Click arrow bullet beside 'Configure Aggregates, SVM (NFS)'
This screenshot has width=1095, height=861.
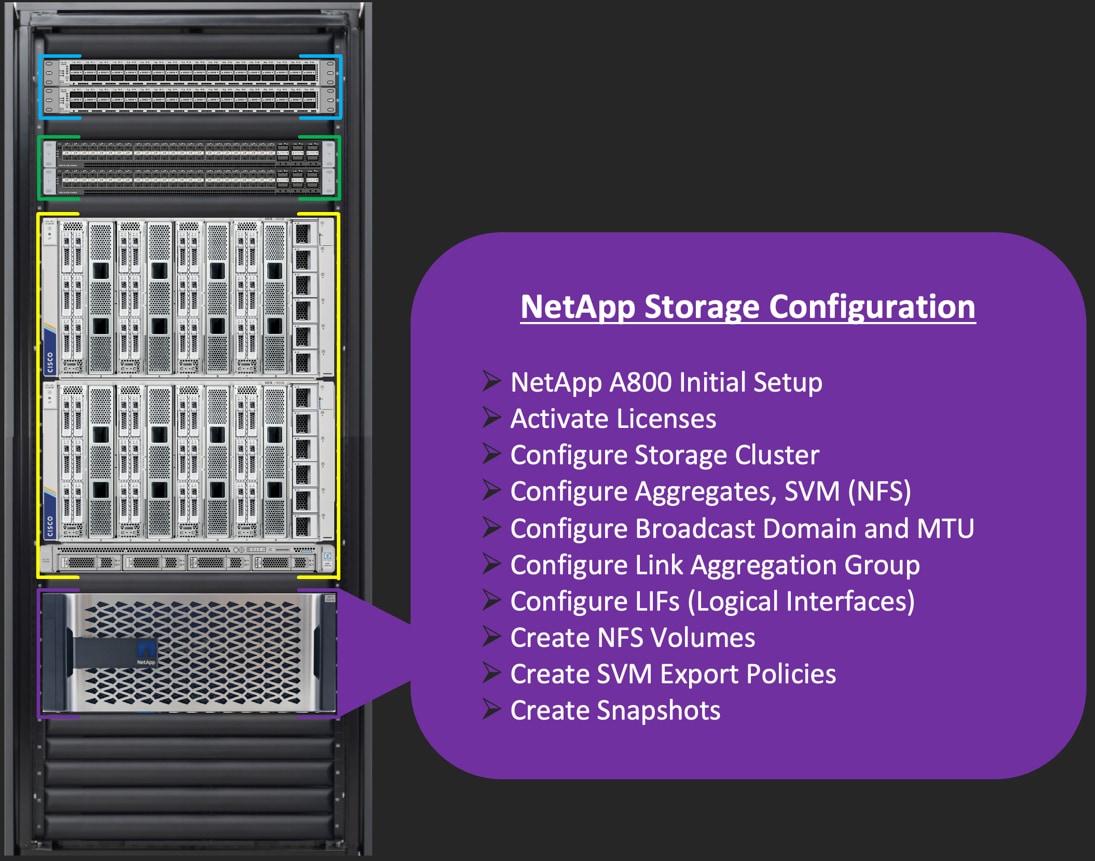point(492,490)
